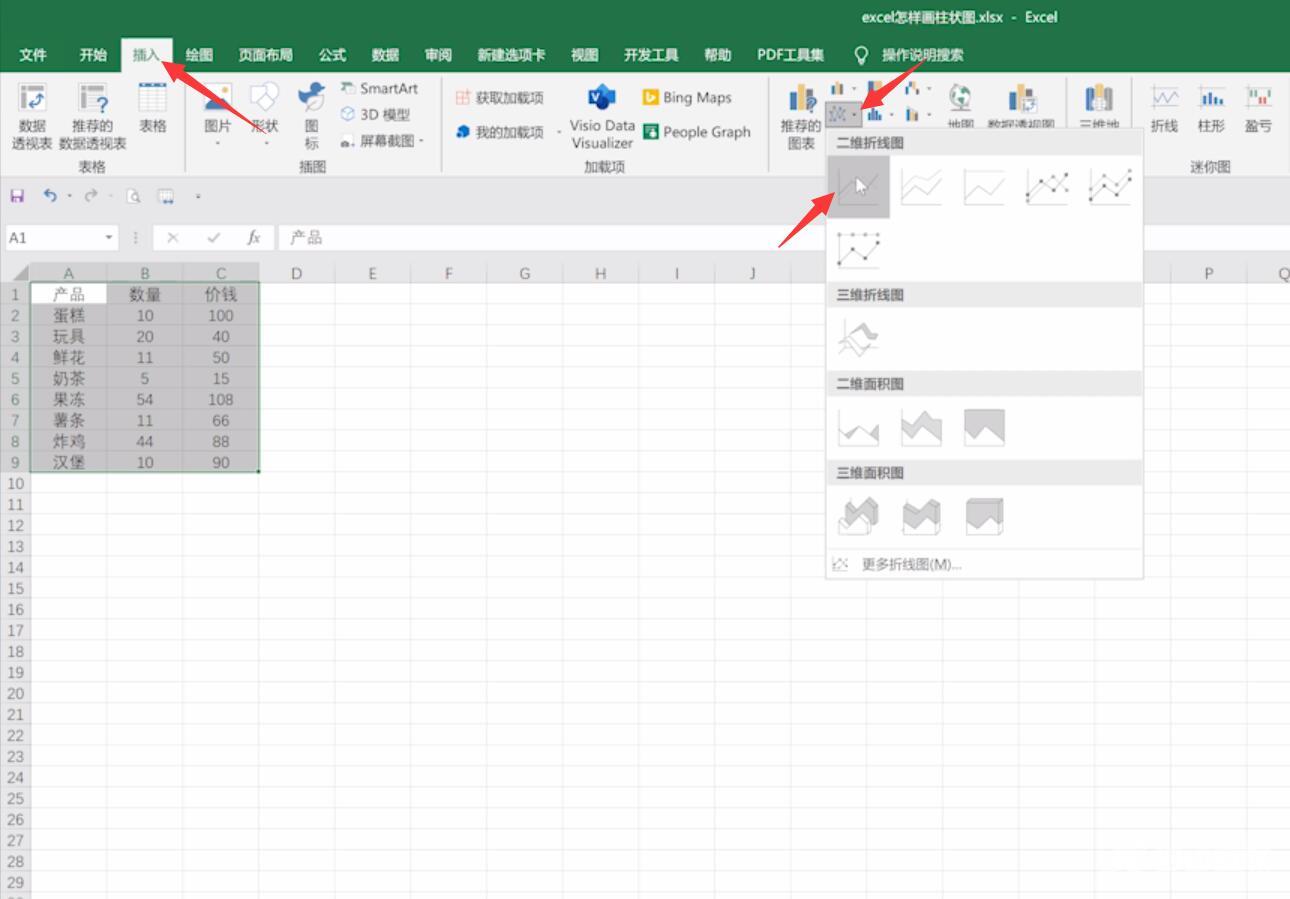Select stacked line with markers chart
Screen dimensions: 1290x899
click(x=1110, y=187)
